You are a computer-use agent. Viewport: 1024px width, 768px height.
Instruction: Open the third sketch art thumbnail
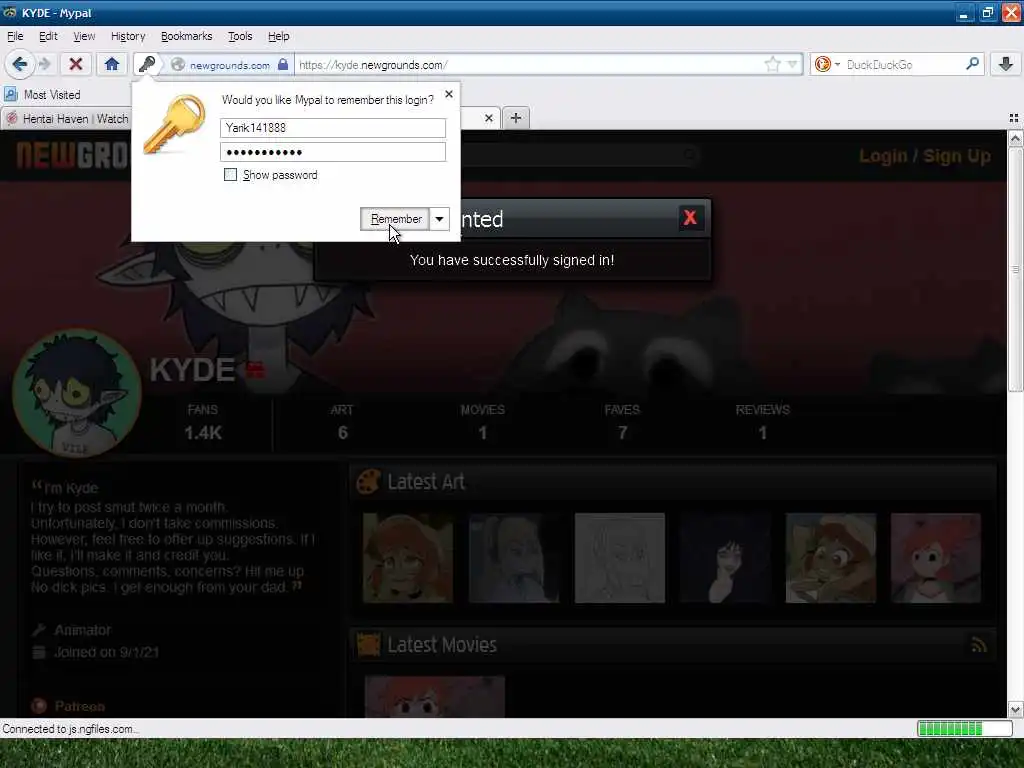coord(620,558)
